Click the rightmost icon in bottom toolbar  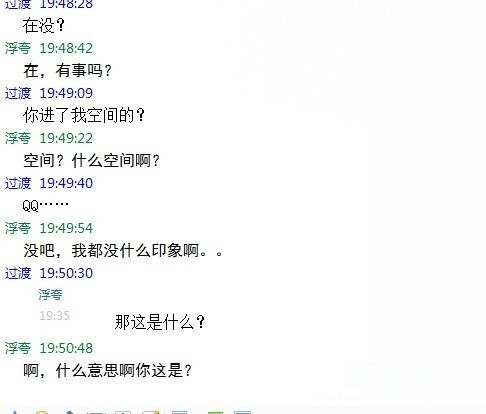coord(242,413)
